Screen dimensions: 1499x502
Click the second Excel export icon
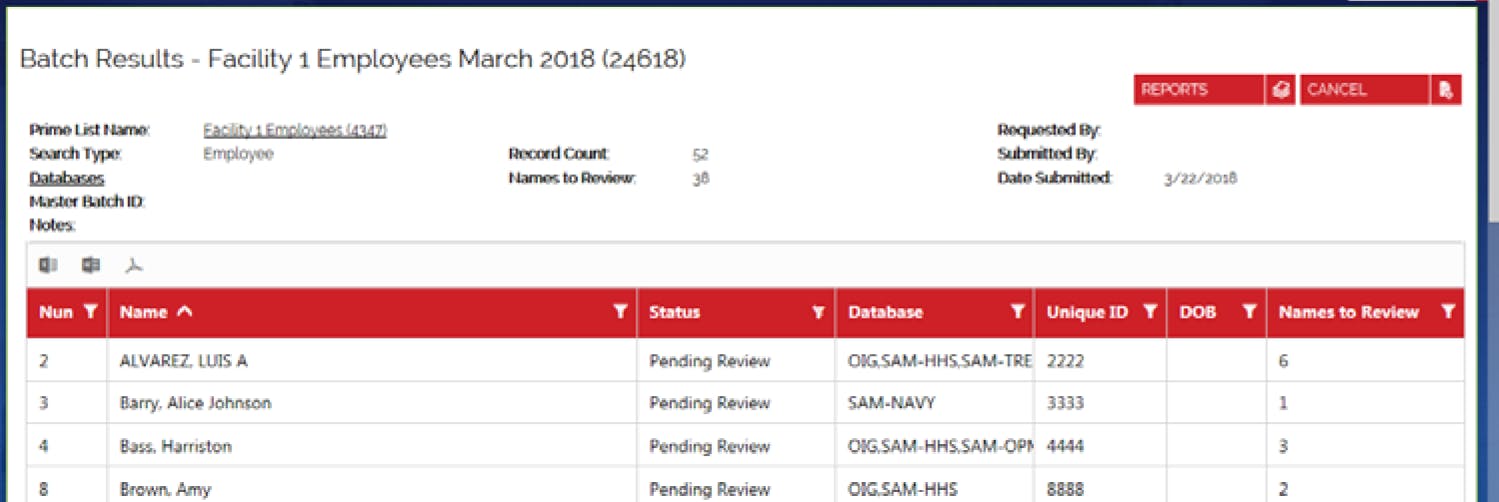click(x=91, y=265)
